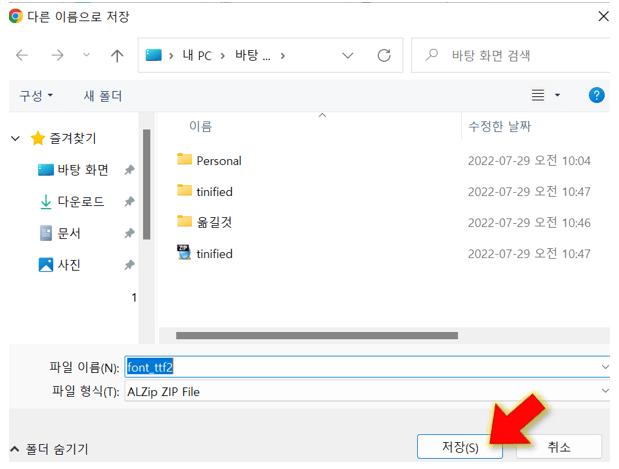
Task: Expand the 파일 이름 dropdown arrow
Action: pyautogui.click(x=605, y=367)
